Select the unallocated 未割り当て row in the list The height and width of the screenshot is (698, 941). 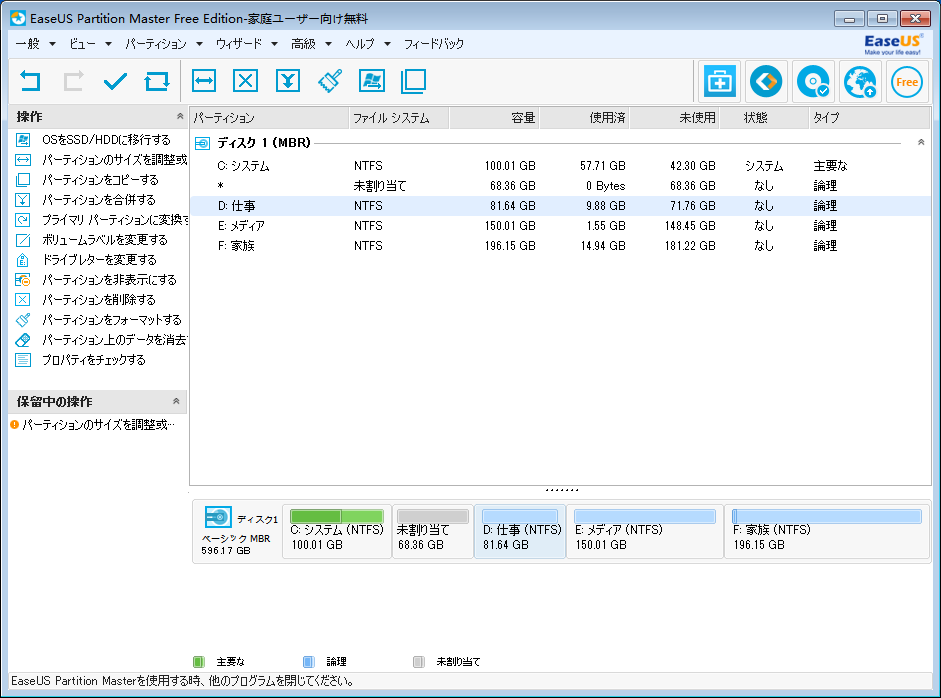560,186
